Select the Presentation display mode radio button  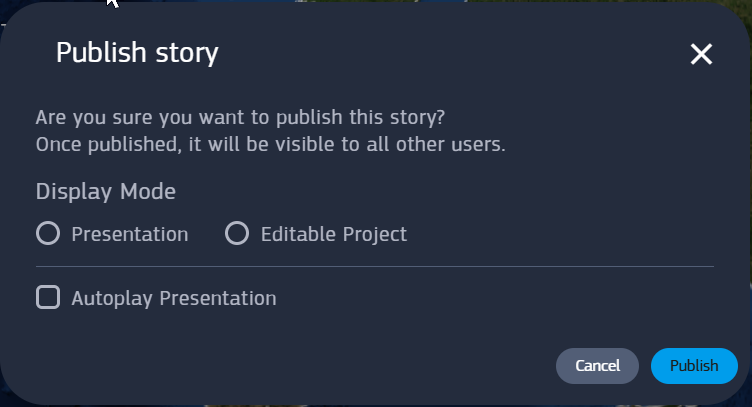(48, 234)
